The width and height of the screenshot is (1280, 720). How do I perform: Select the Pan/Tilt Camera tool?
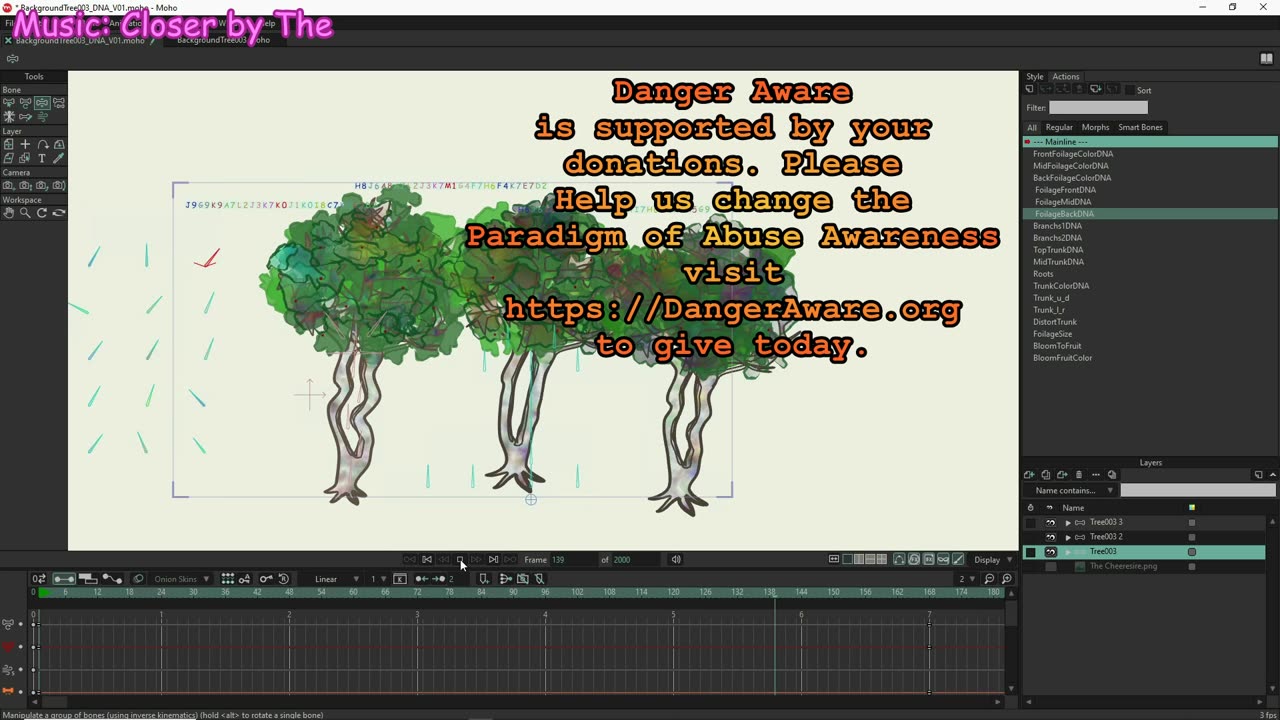59,185
